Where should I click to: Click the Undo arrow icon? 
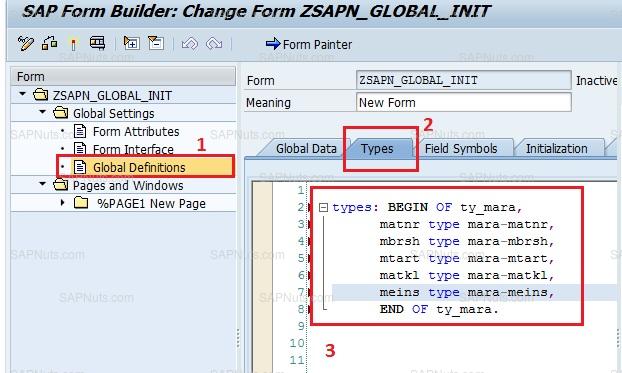(190, 43)
